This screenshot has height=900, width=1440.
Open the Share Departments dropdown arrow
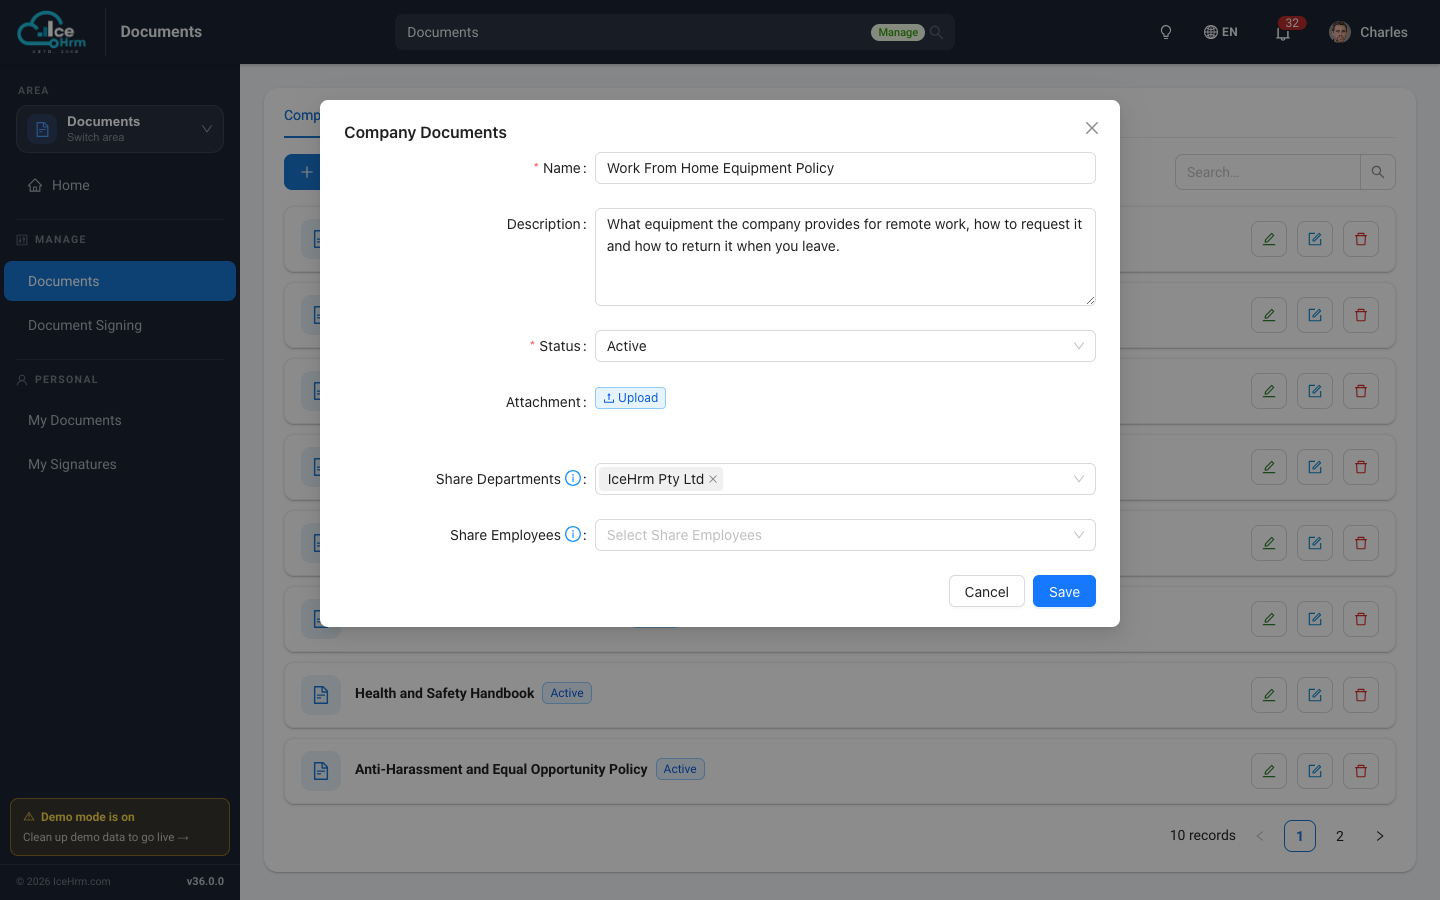(x=1079, y=479)
